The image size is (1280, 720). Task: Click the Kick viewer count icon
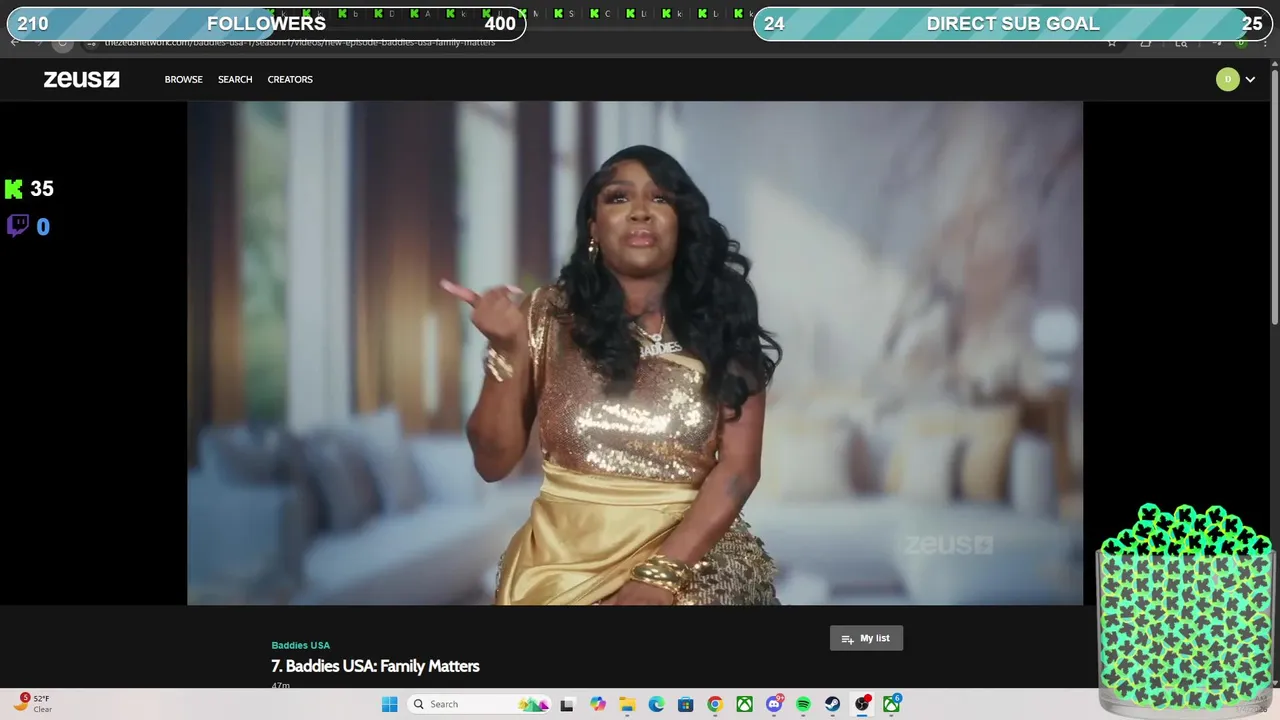click(14, 188)
